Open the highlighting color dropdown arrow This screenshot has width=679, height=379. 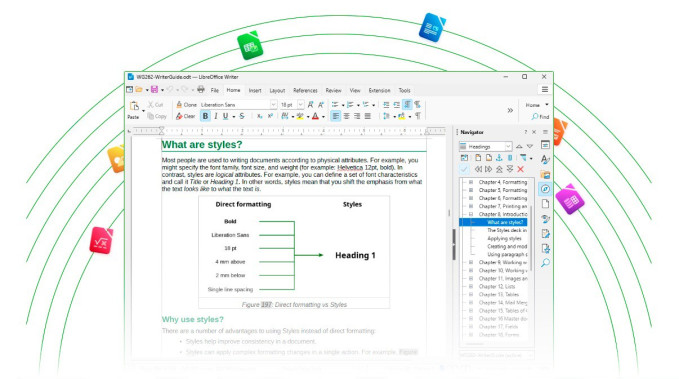[x=308, y=117]
